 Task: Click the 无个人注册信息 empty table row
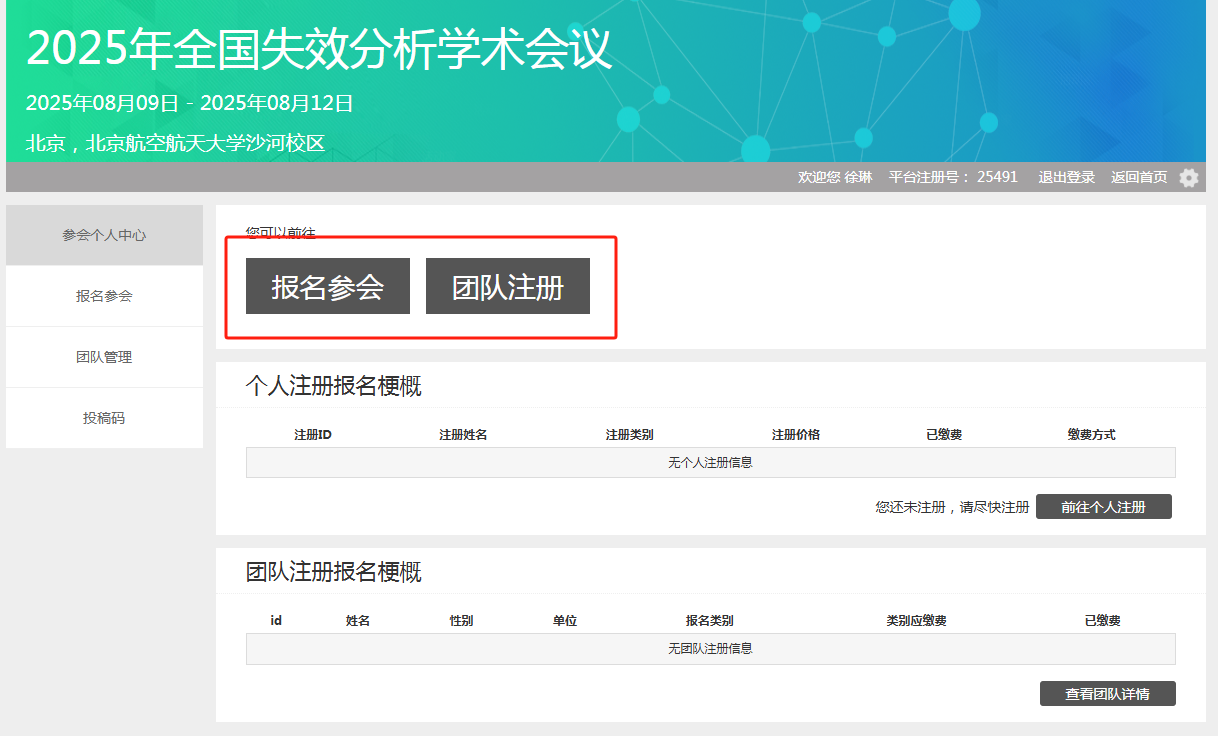click(x=710, y=463)
